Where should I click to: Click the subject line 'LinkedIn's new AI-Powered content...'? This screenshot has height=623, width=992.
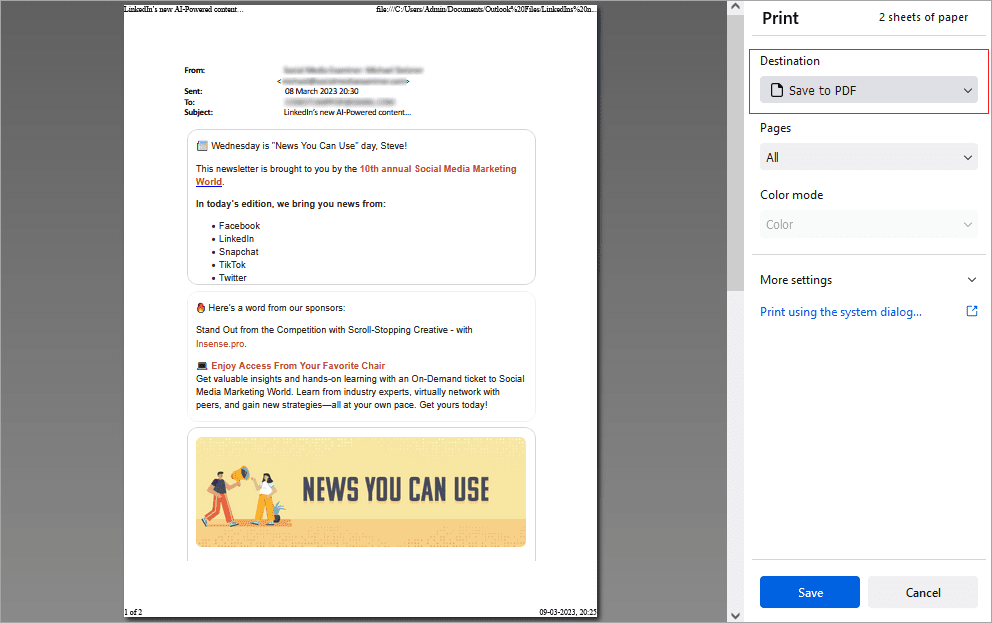(347, 112)
